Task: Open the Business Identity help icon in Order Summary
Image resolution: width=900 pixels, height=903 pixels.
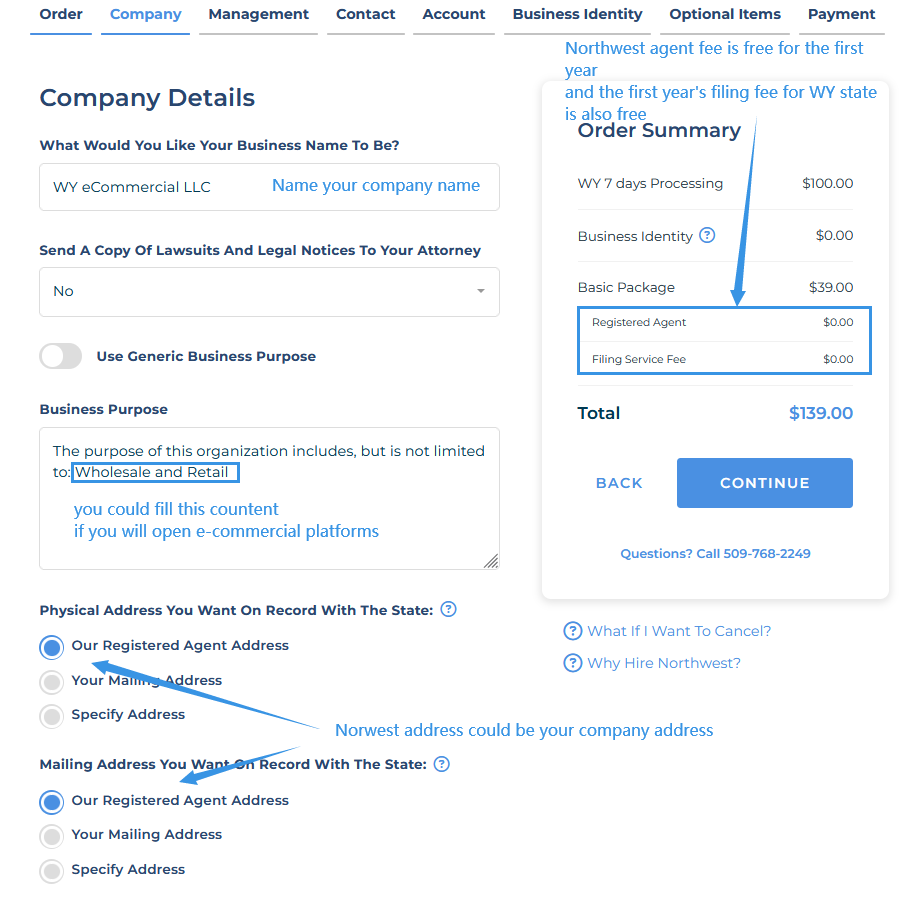Action: point(707,236)
